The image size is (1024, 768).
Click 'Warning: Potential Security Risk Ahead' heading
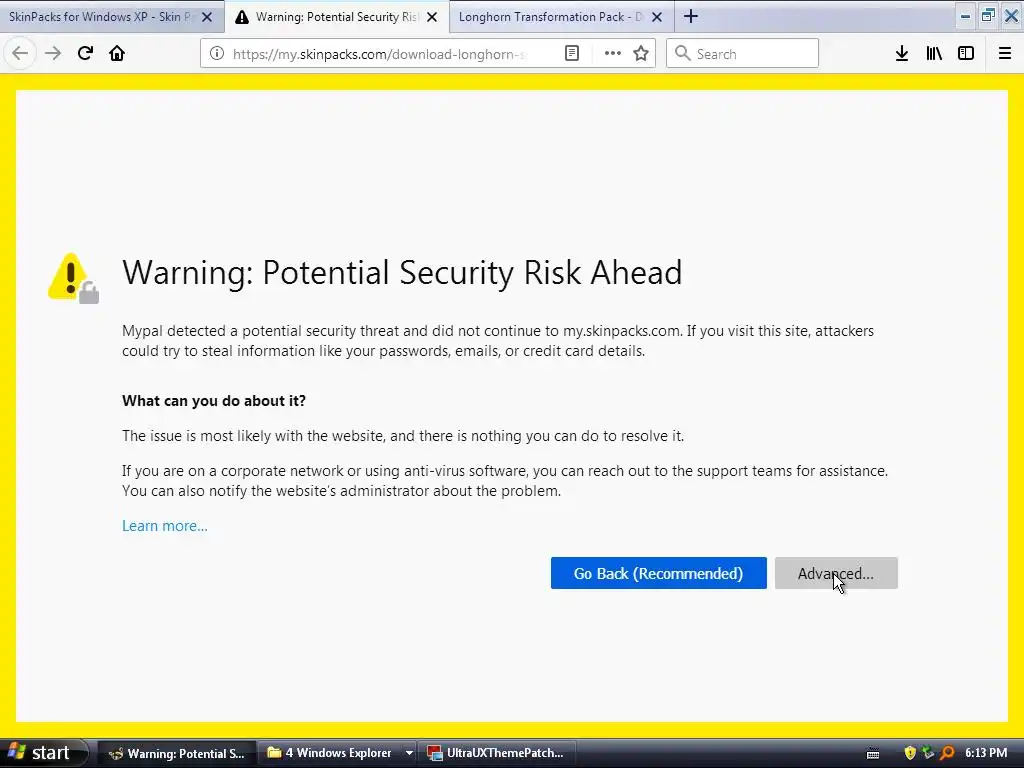click(x=402, y=273)
